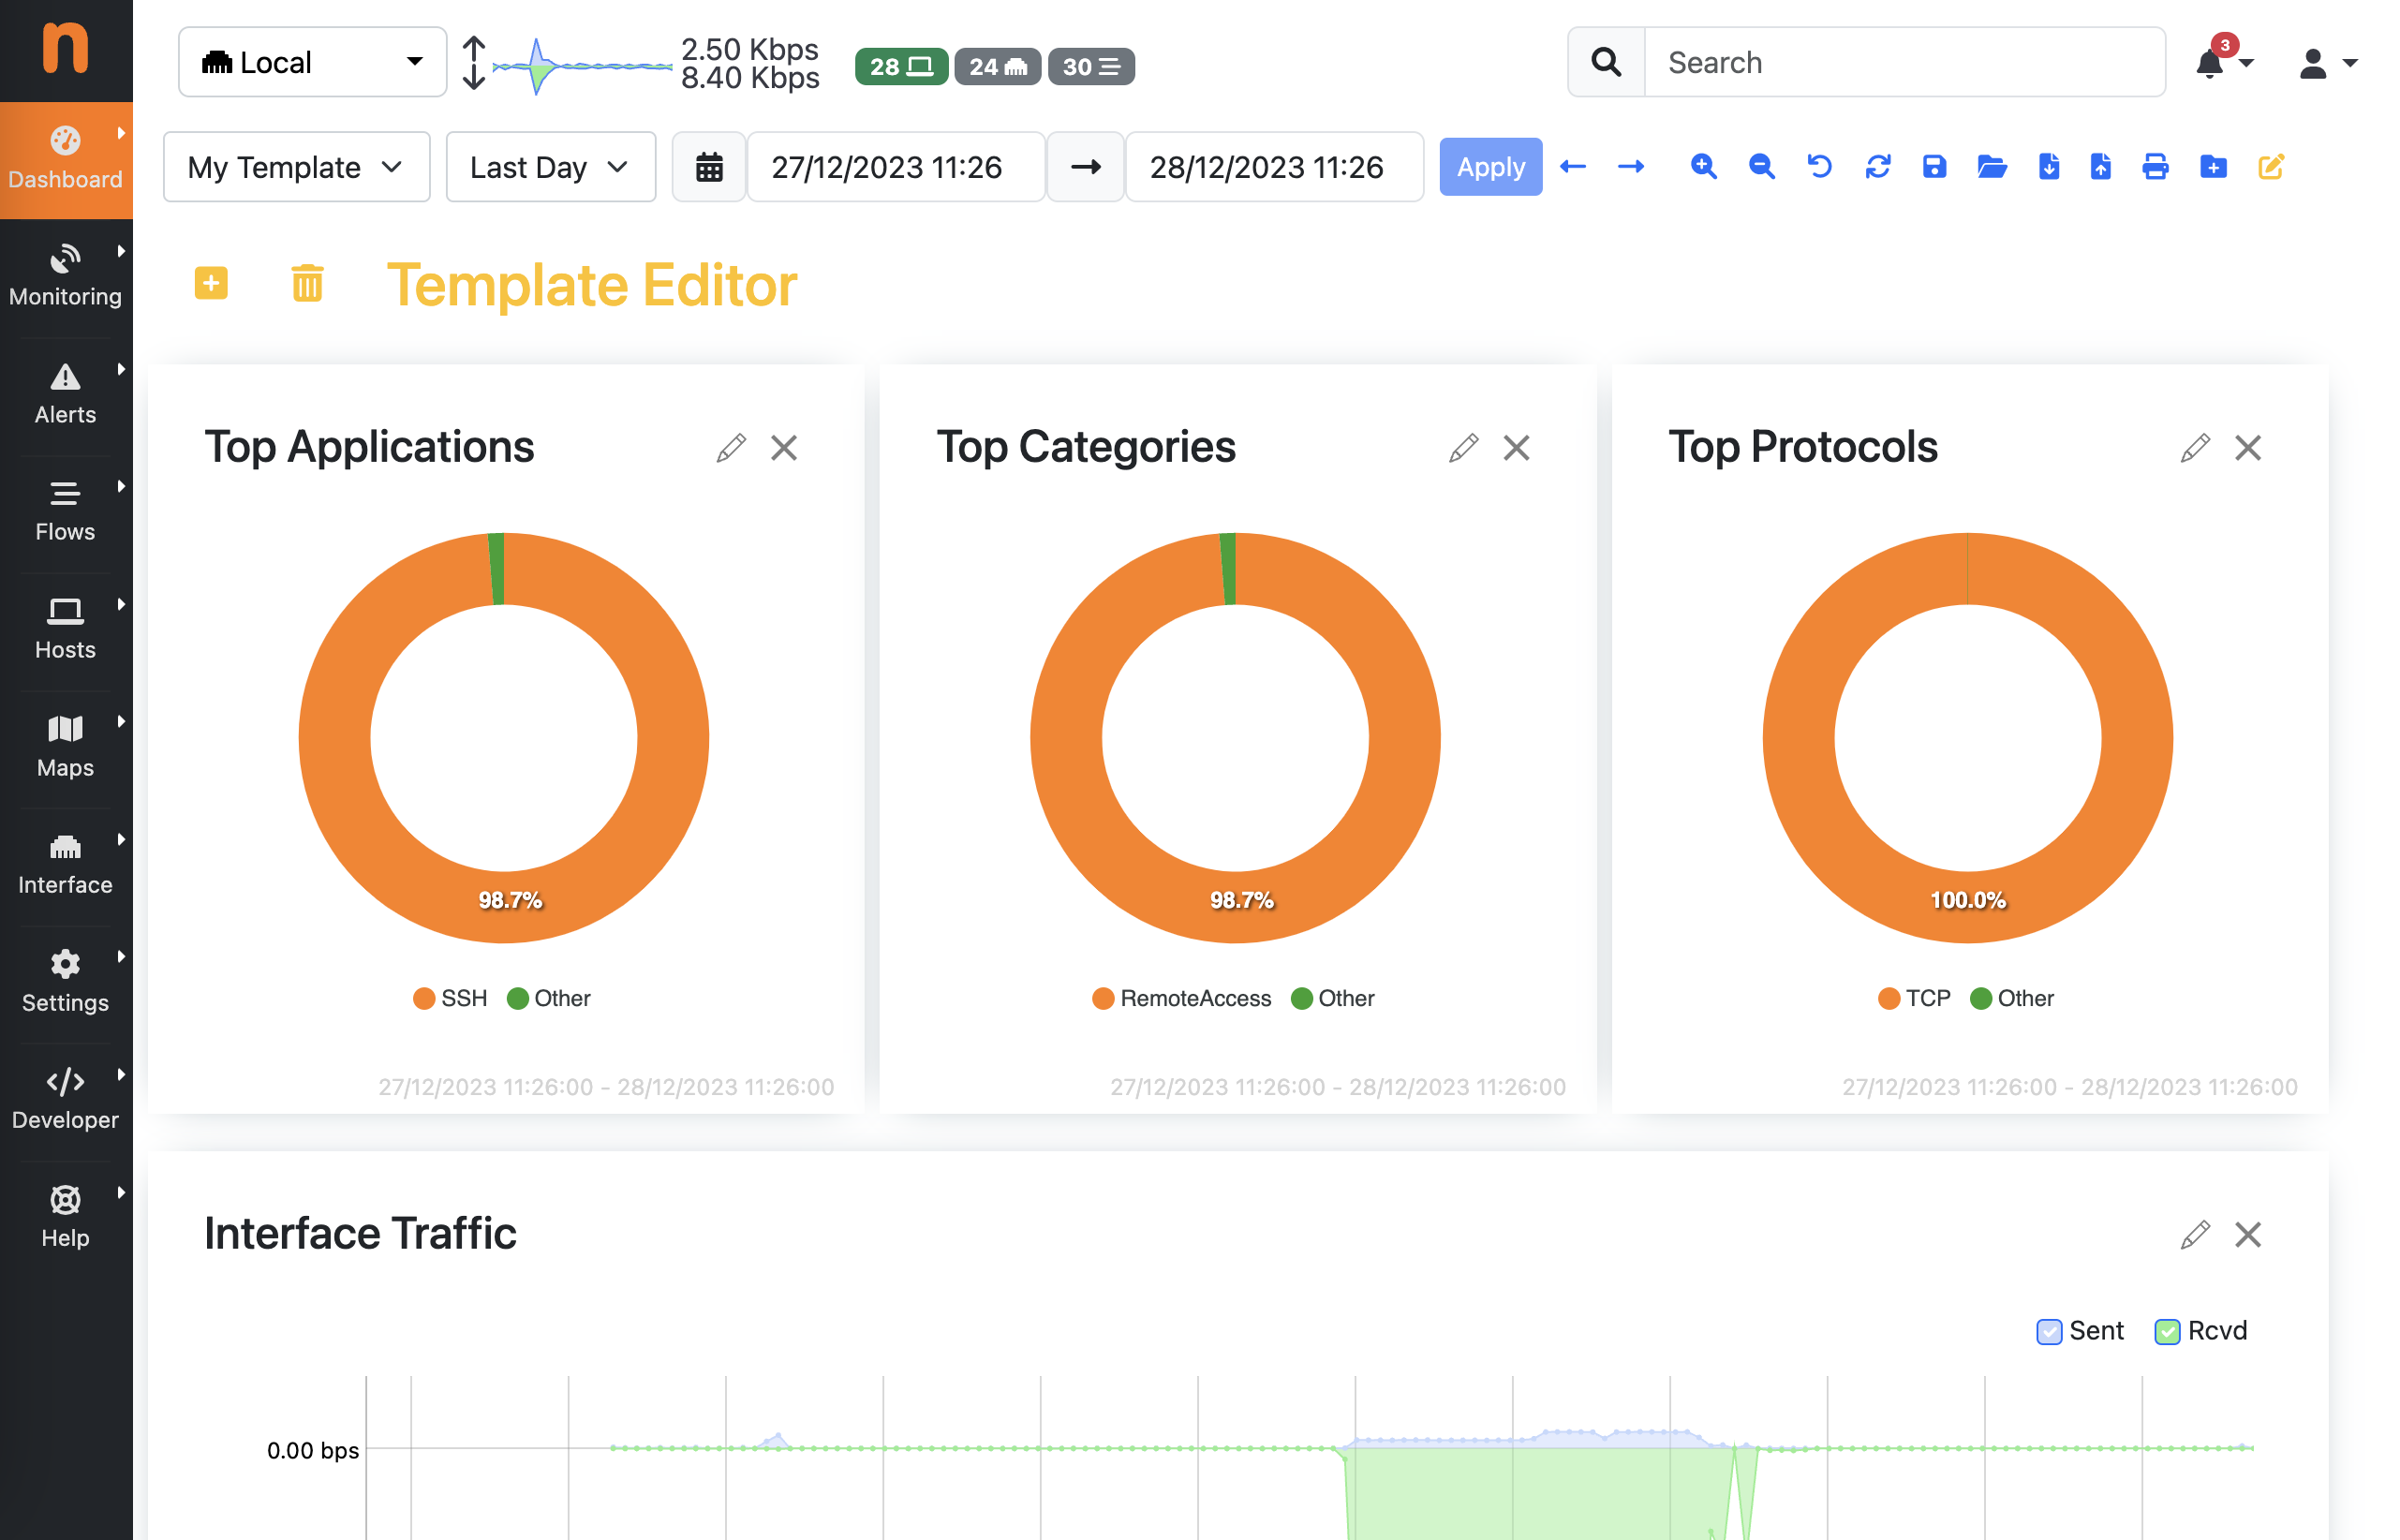This screenshot has height=1540, width=2400.
Task: Open a saved template folder
Action: click(1991, 167)
